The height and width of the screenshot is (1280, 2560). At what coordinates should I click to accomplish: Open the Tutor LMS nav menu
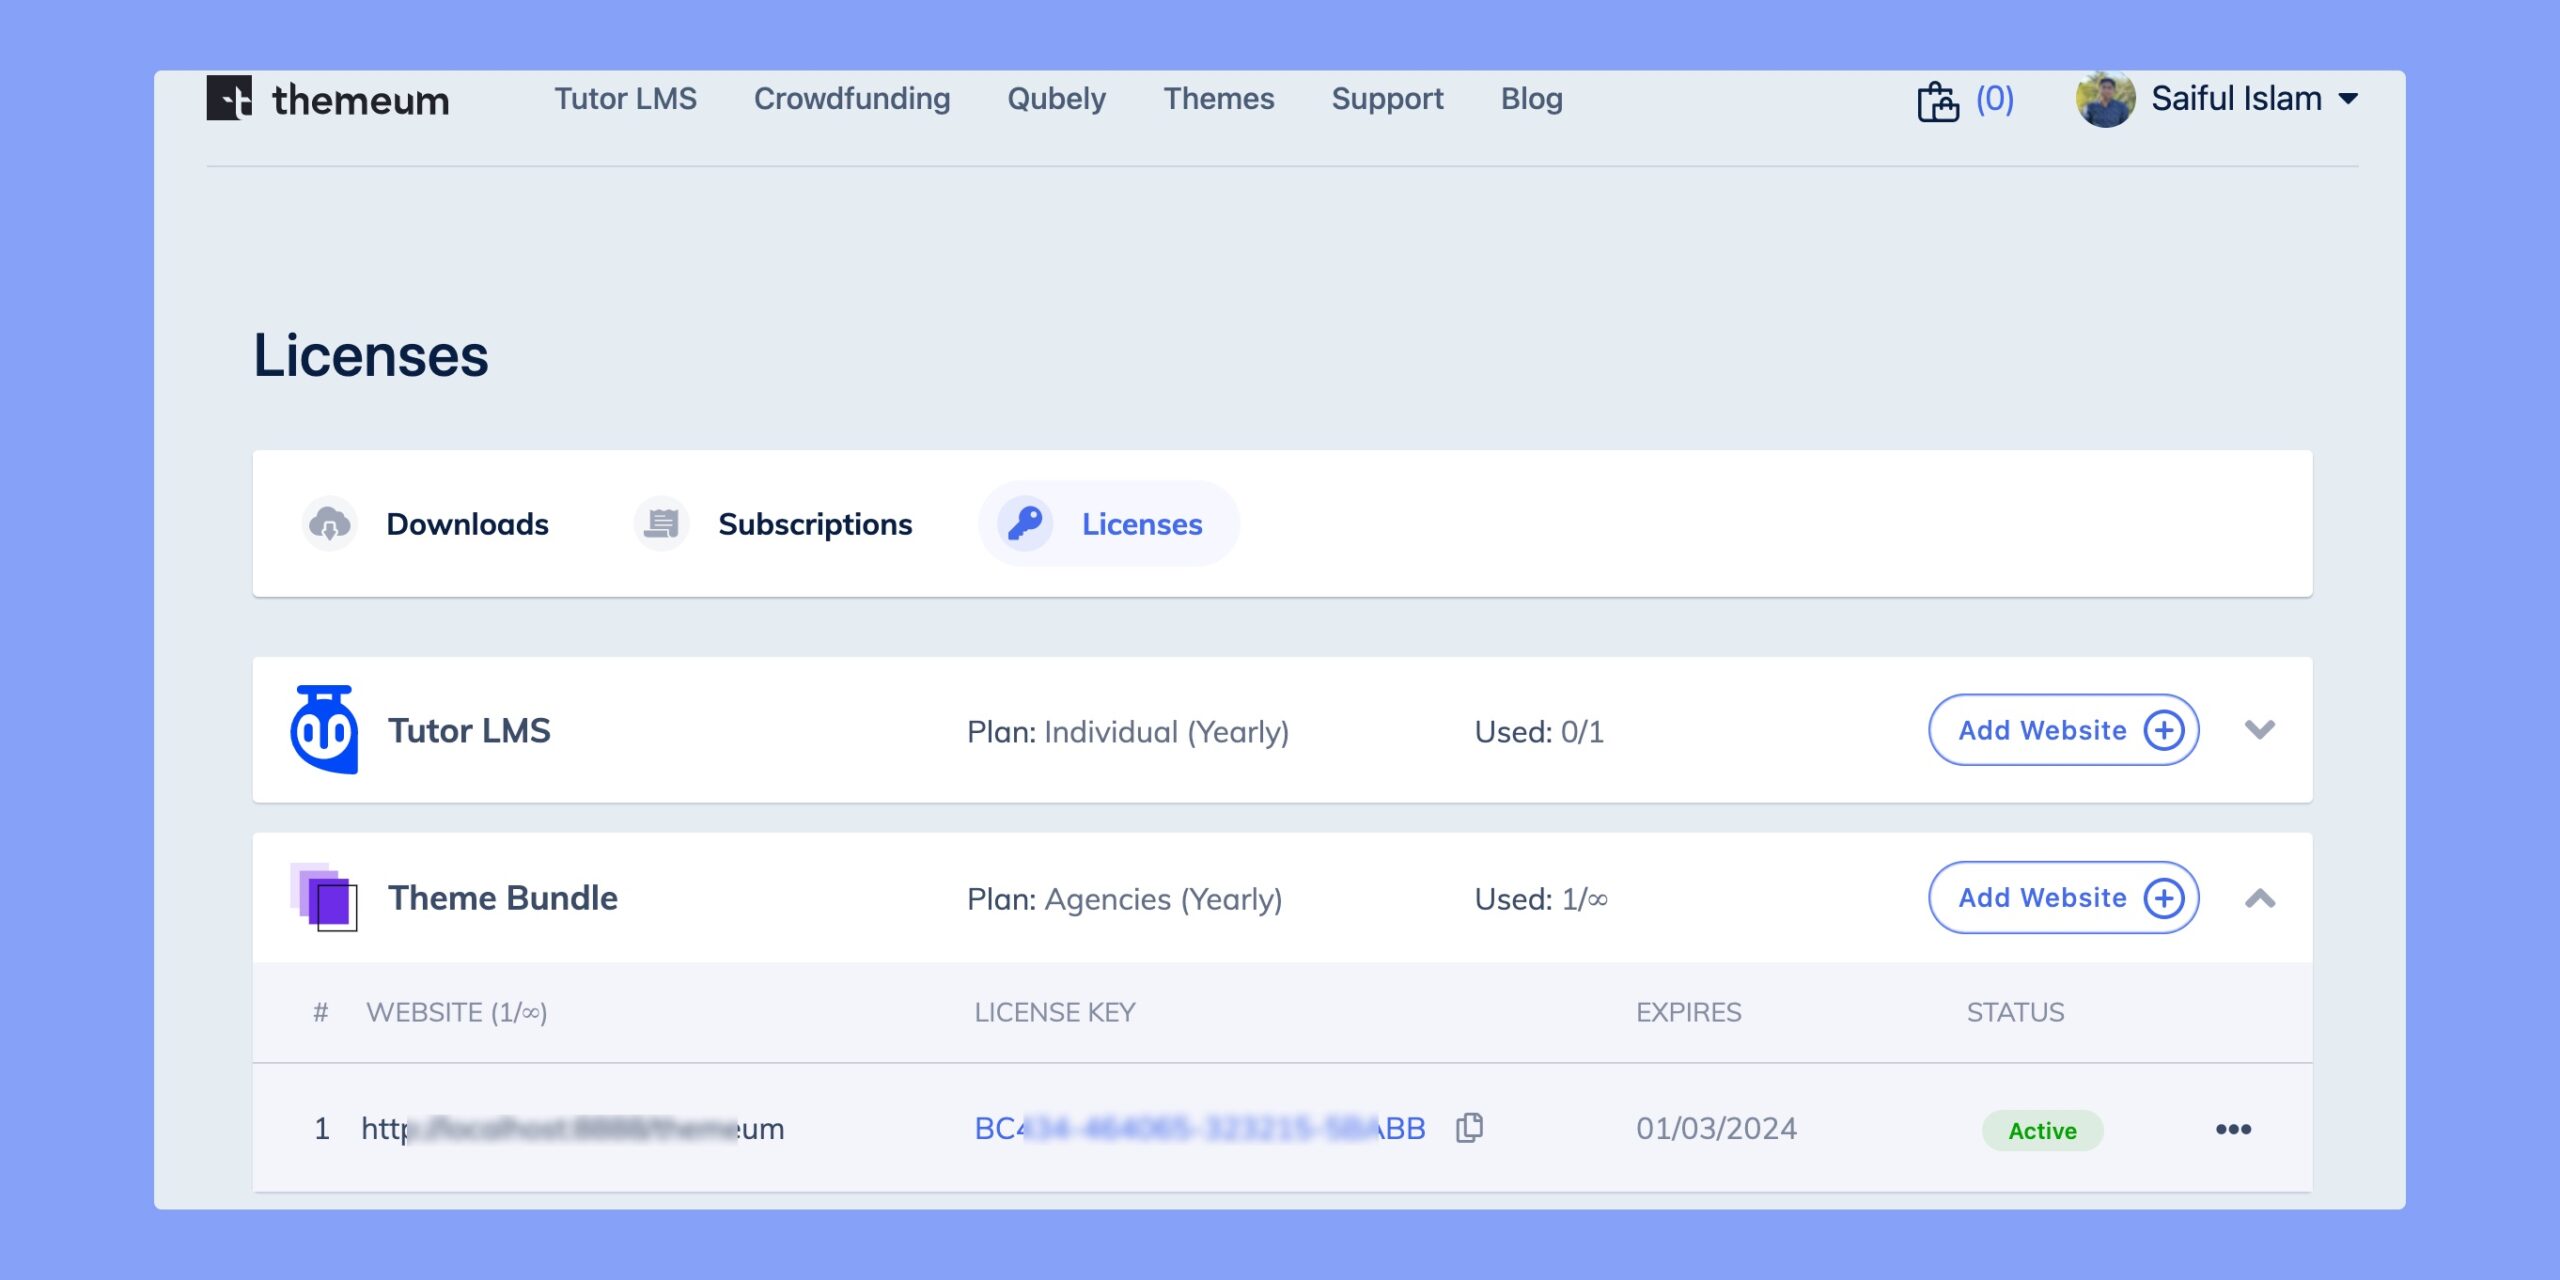[626, 99]
